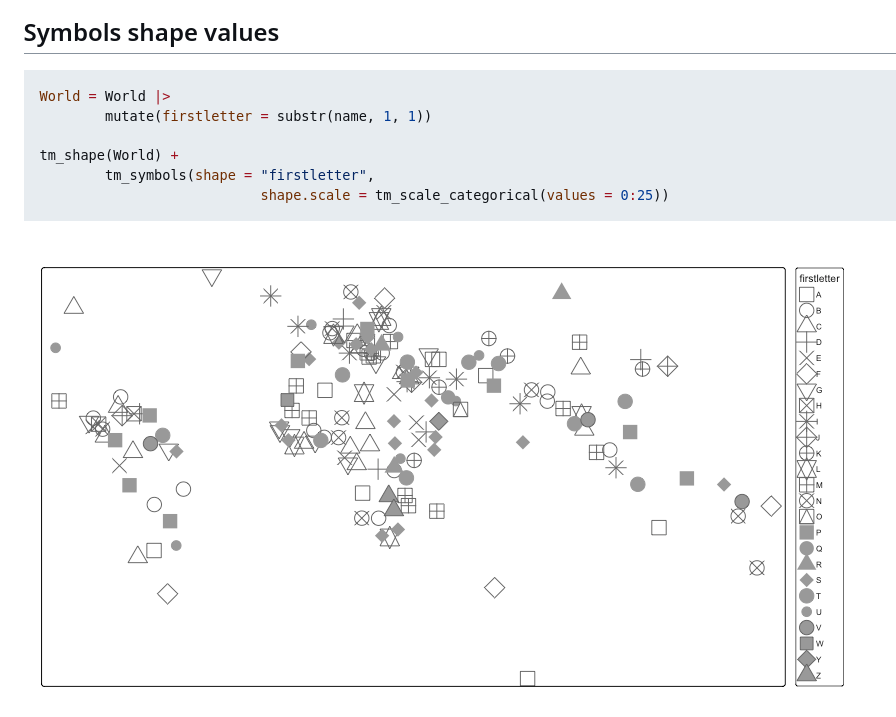The image size is (896, 717).
Task: Select the X cross symbol for E
Action: tap(806, 358)
